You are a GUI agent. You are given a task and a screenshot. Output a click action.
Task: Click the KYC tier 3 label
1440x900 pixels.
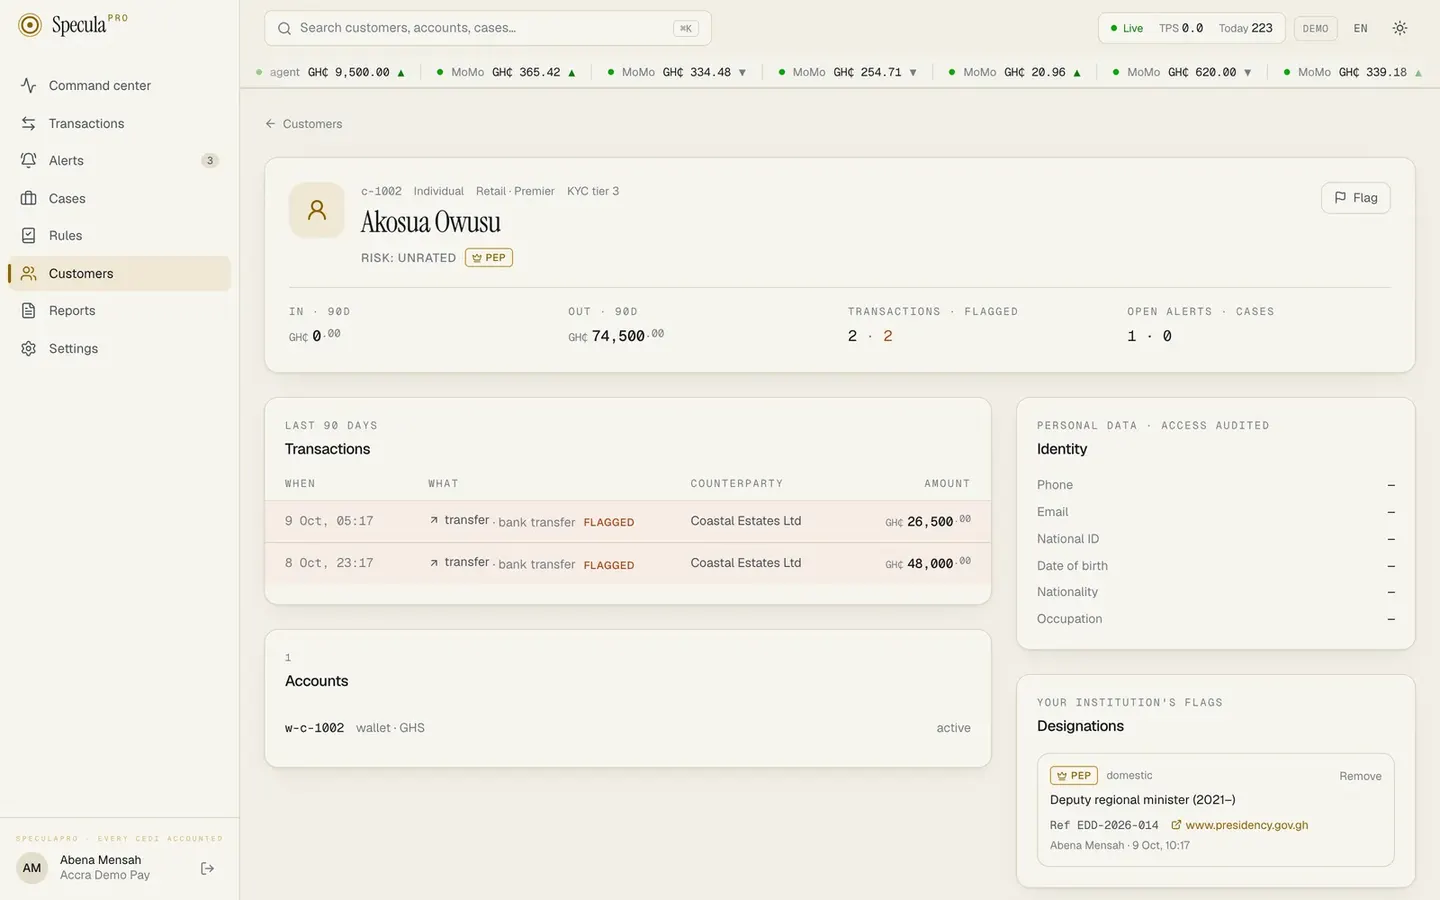(x=593, y=191)
